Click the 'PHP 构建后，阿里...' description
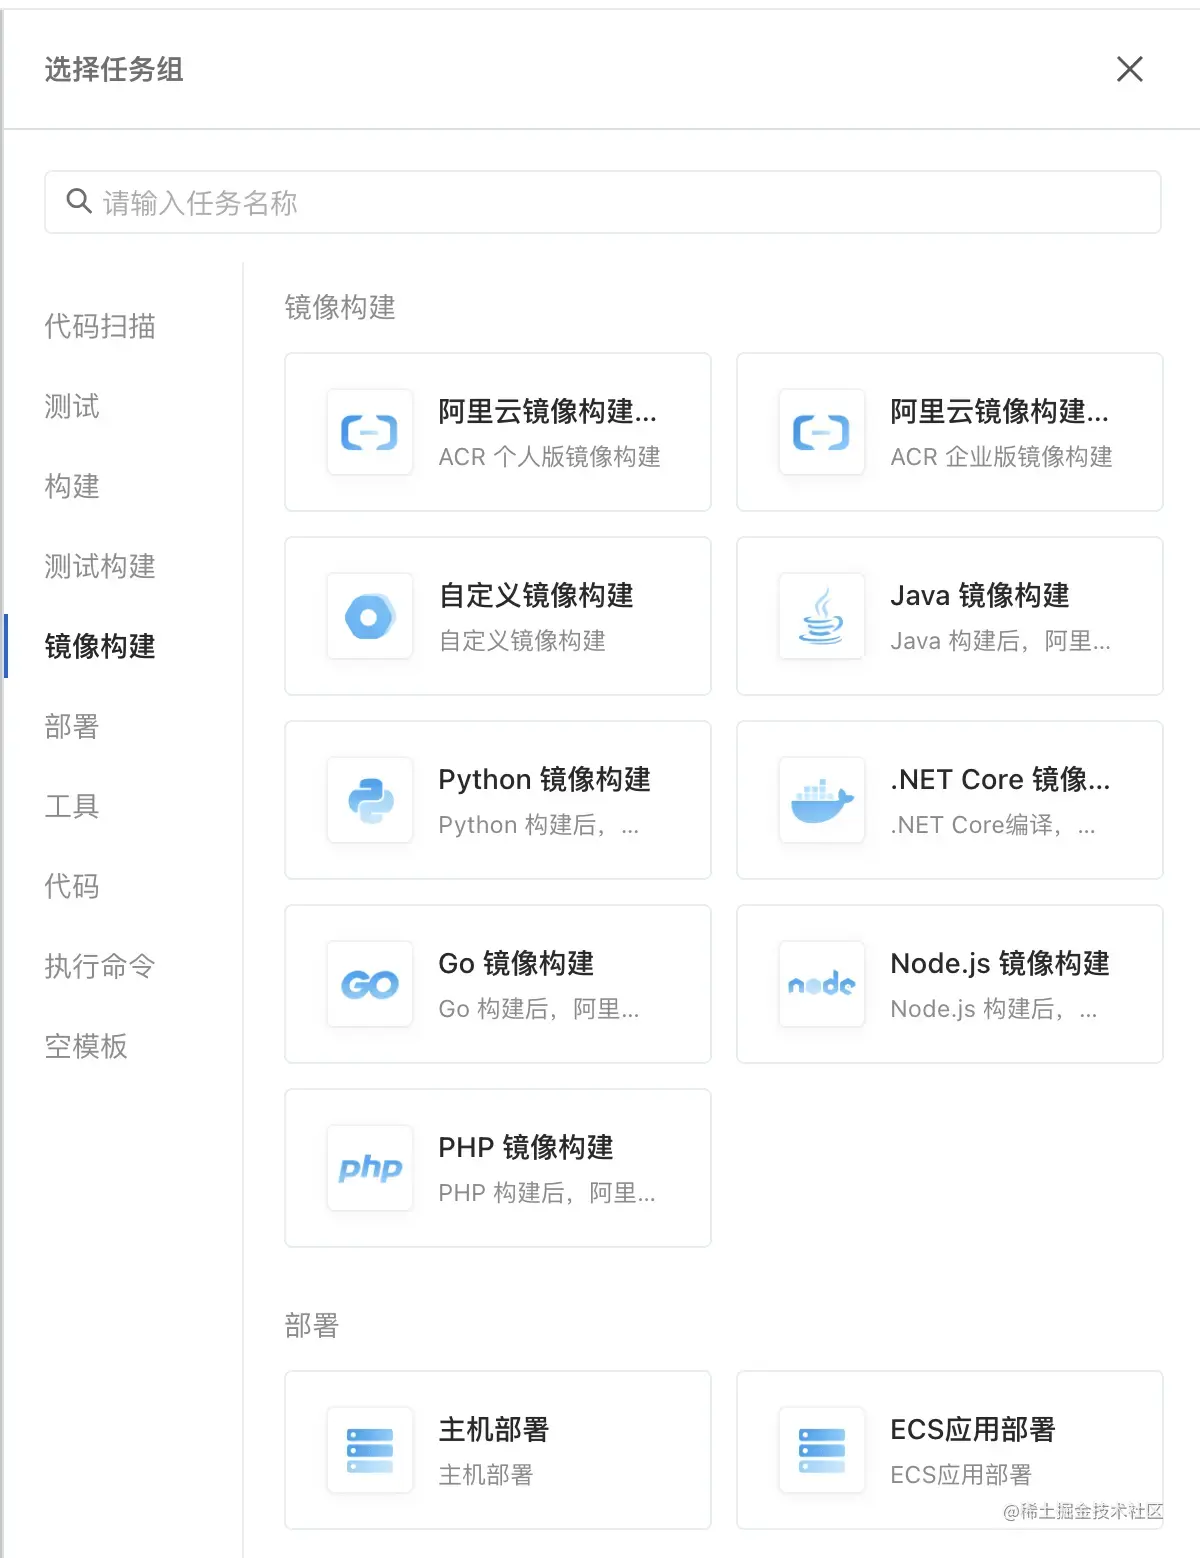This screenshot has width=1200, height=1558. tap(547, 1193)
